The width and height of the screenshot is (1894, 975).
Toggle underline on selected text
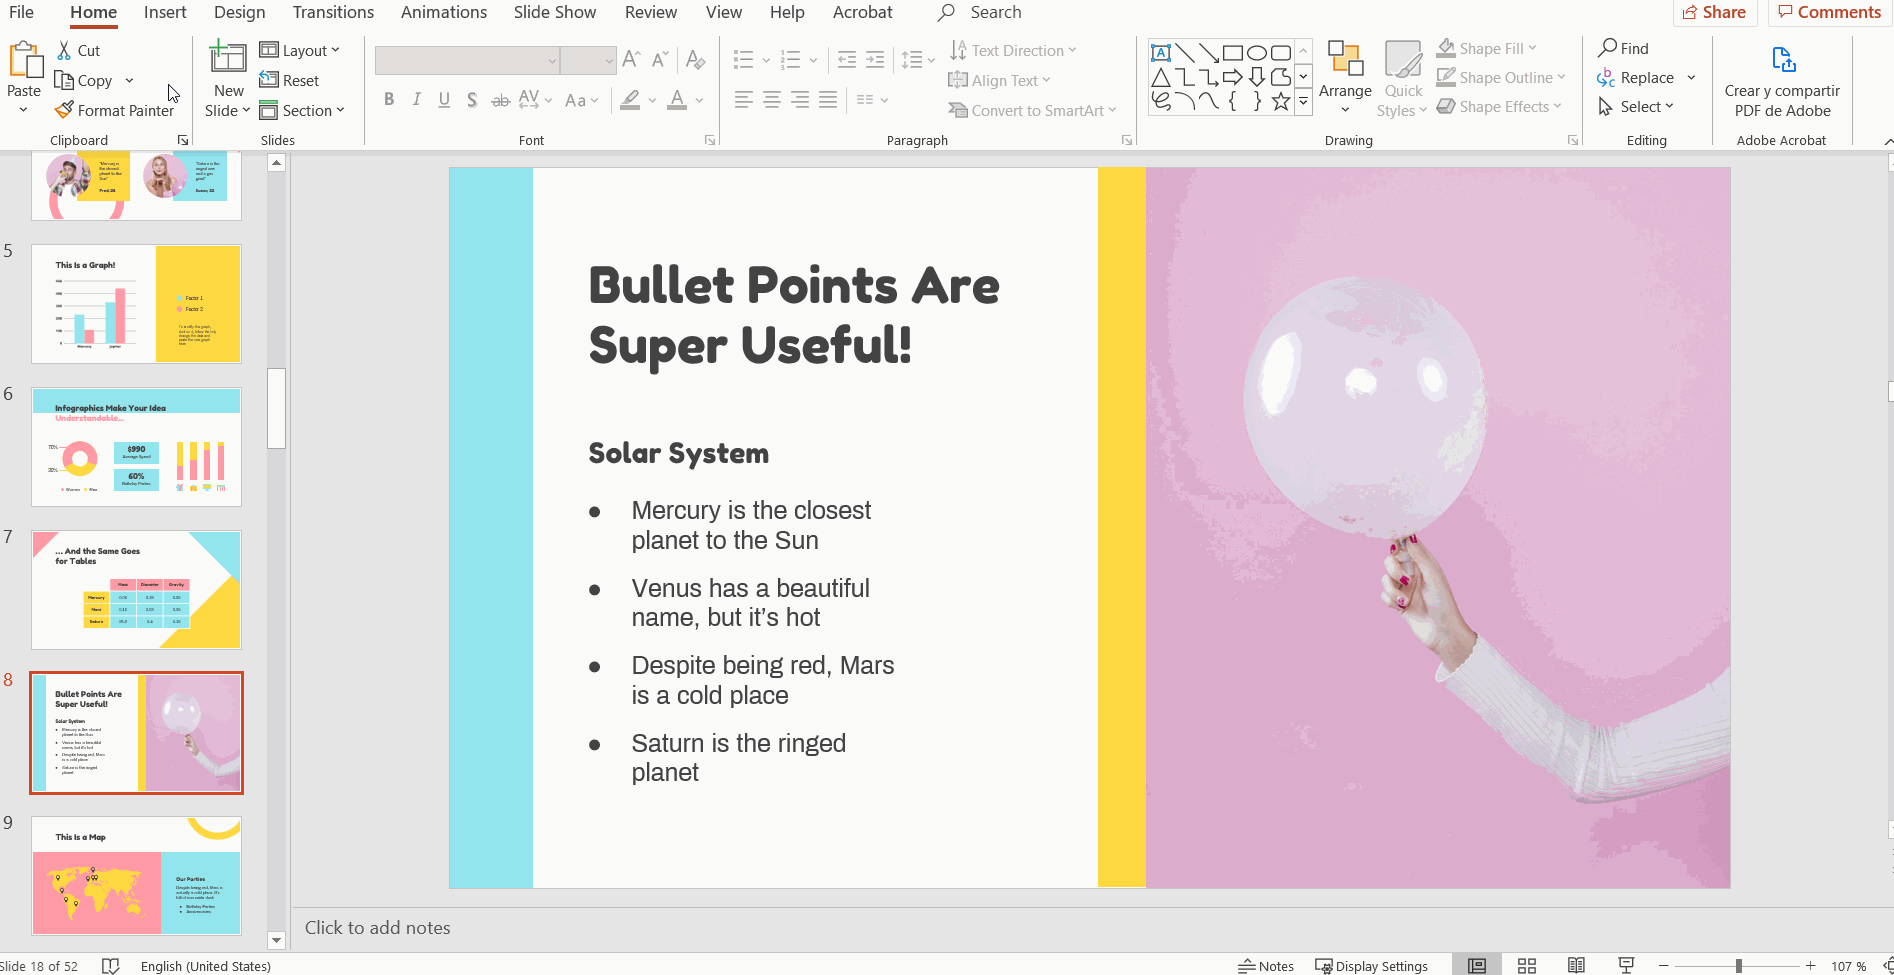pos(443,99)
